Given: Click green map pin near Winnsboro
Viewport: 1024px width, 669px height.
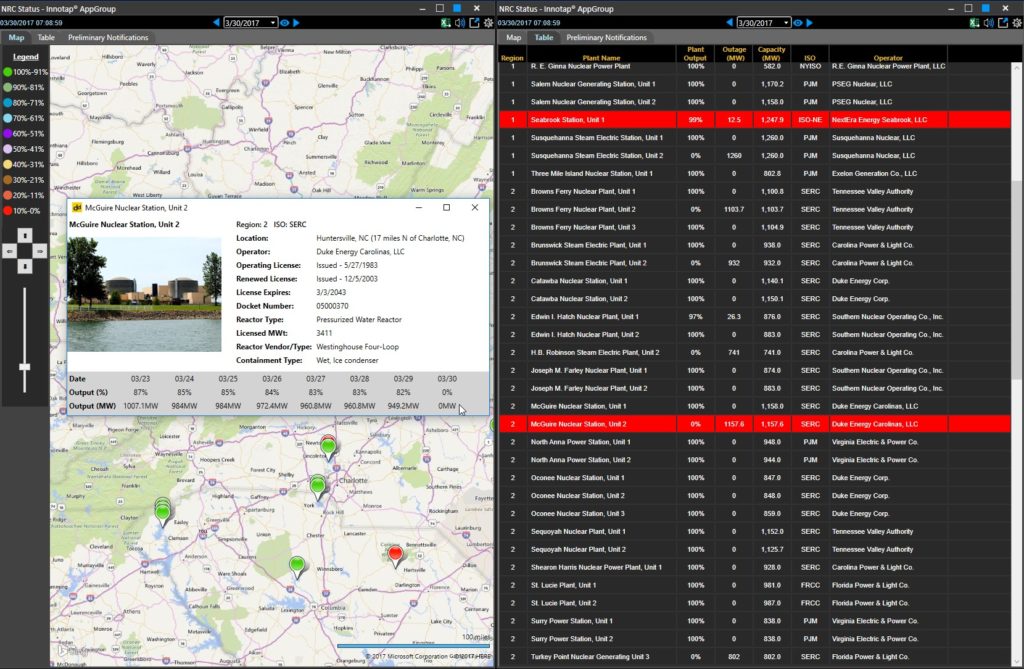Looking at the screenshot, I should click(x=297, y=566).
